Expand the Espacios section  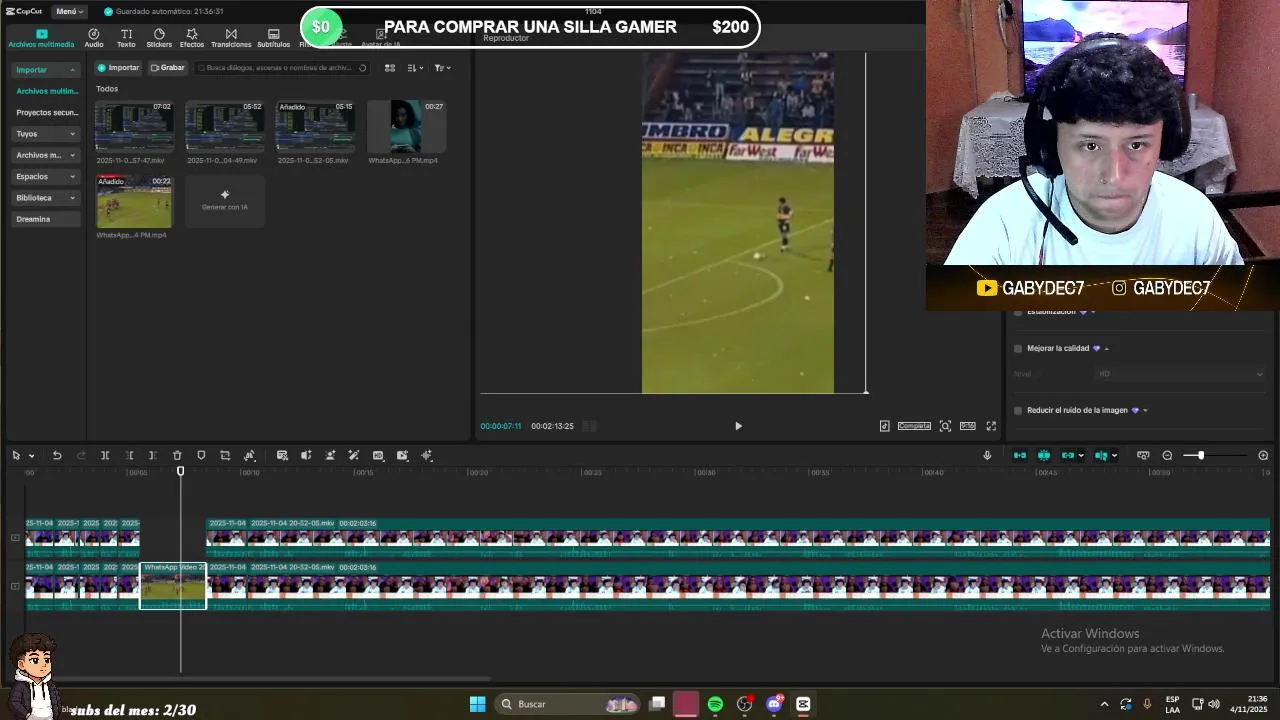tap(72, 177)
